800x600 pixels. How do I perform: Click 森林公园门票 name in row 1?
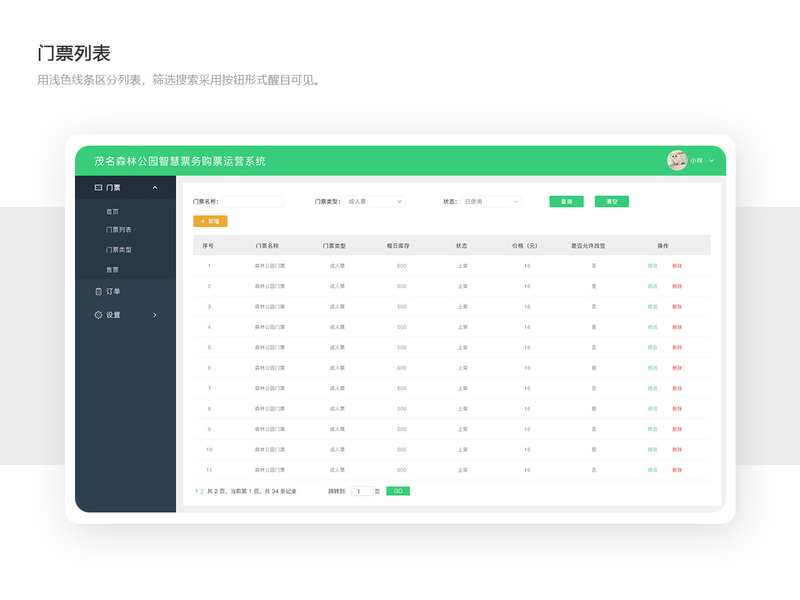[270, 266]
